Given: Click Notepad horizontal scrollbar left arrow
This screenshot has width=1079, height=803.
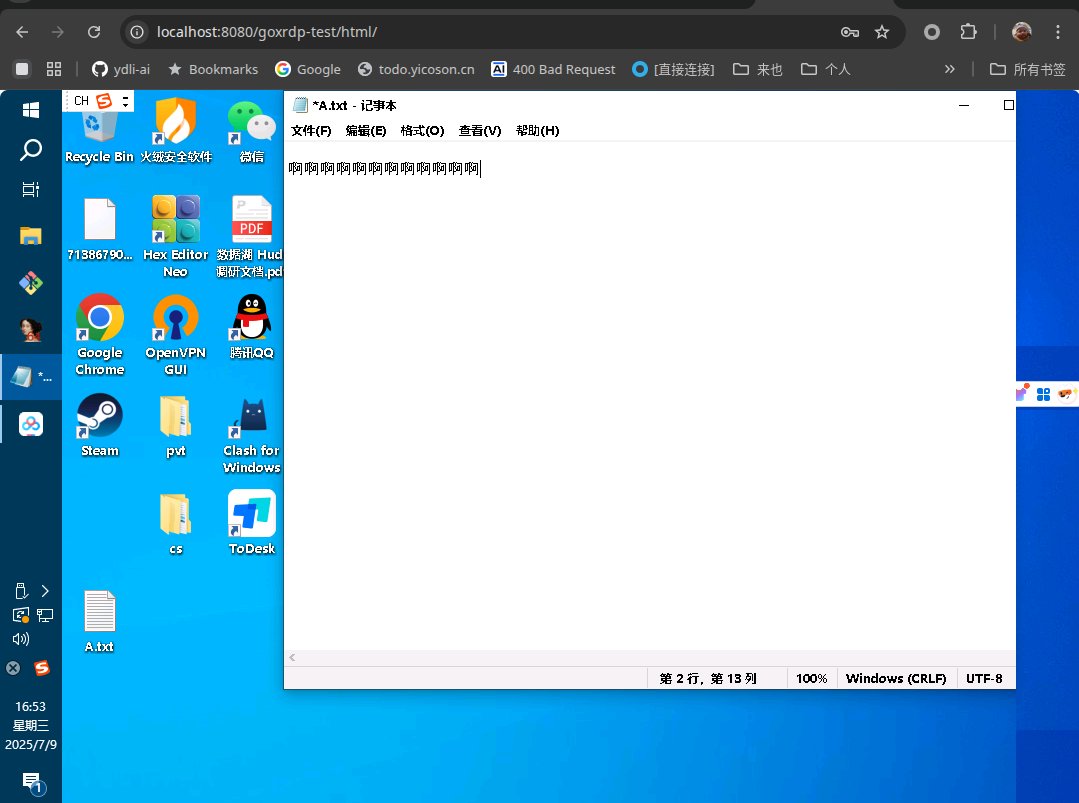Looking at the screenshot, I should [x=292, y=657].
